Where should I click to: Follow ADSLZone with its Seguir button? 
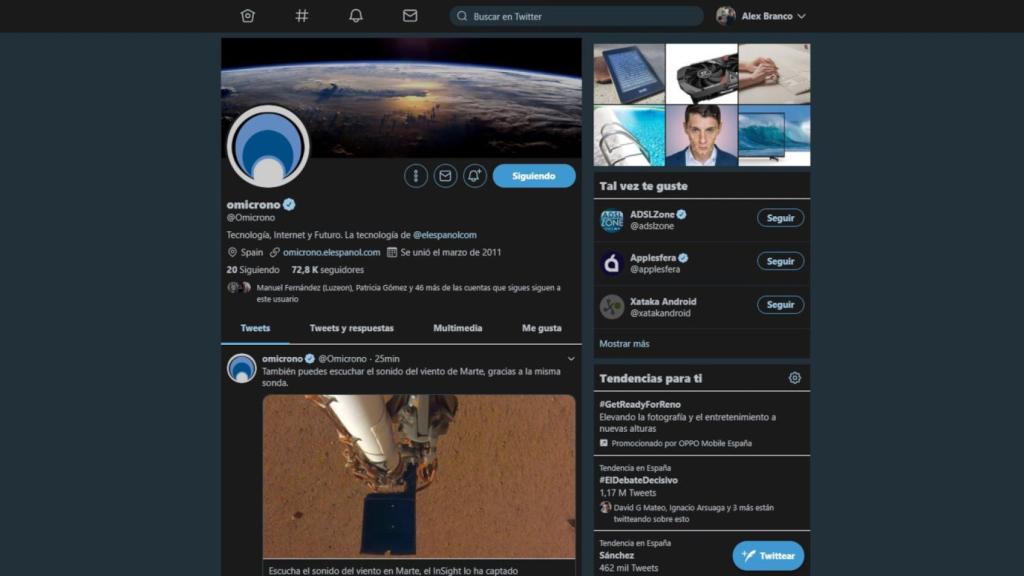tap(778, 218)
